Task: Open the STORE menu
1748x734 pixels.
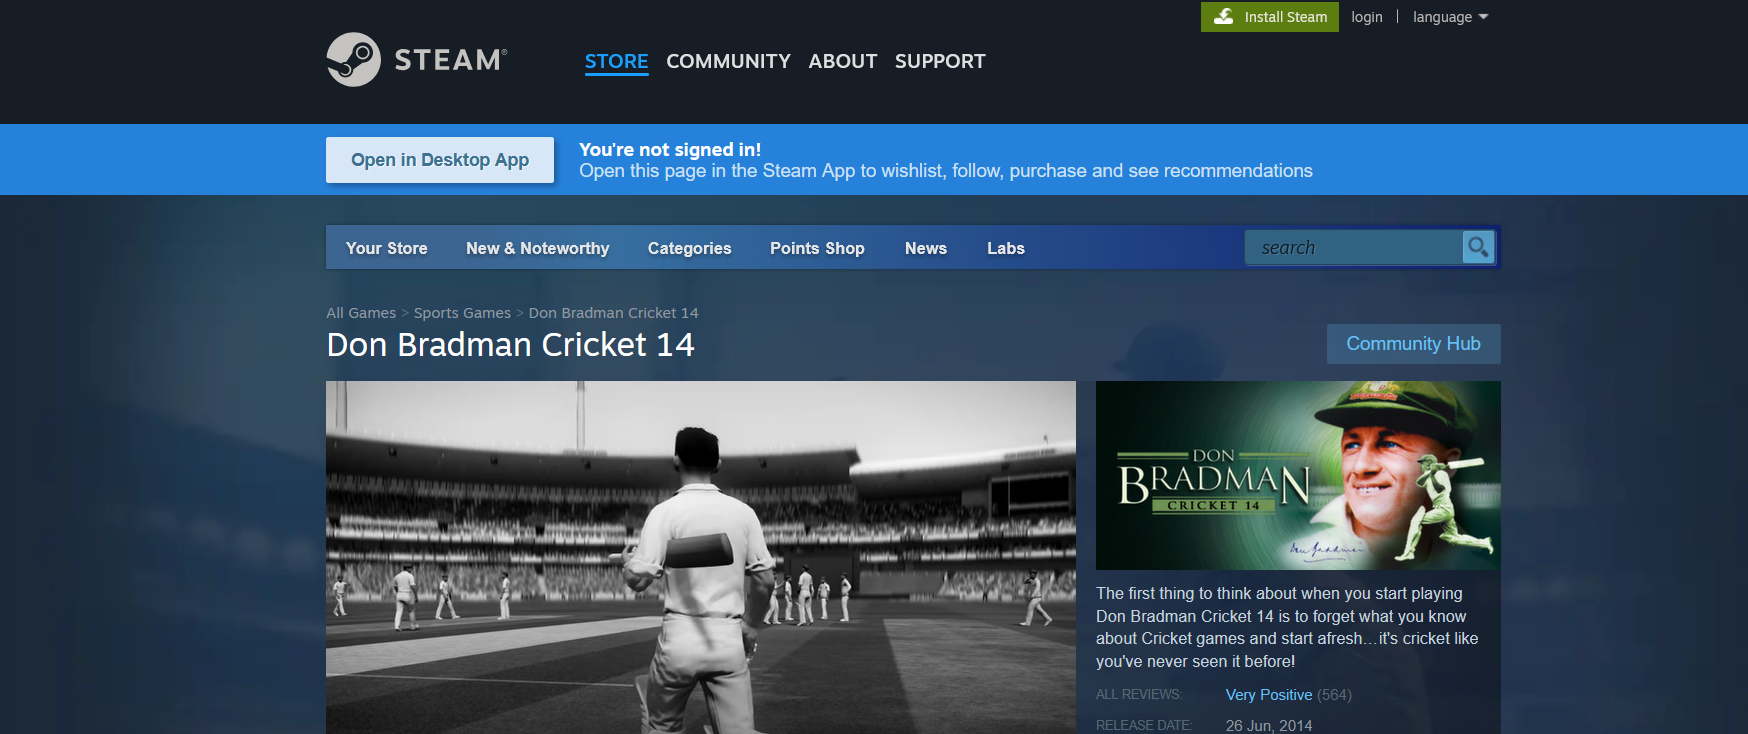Action: (x=616, y=61)
